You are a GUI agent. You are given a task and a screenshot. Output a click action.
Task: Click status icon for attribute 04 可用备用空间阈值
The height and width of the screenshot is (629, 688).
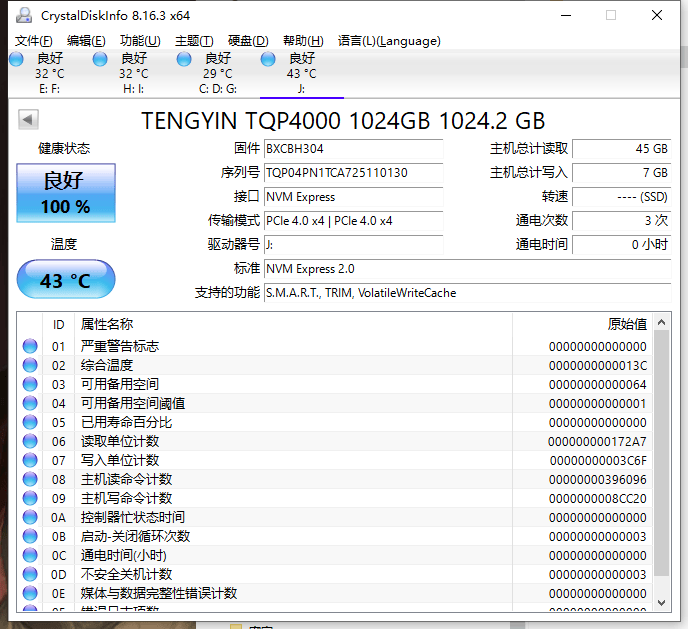[x=30, y=403]
